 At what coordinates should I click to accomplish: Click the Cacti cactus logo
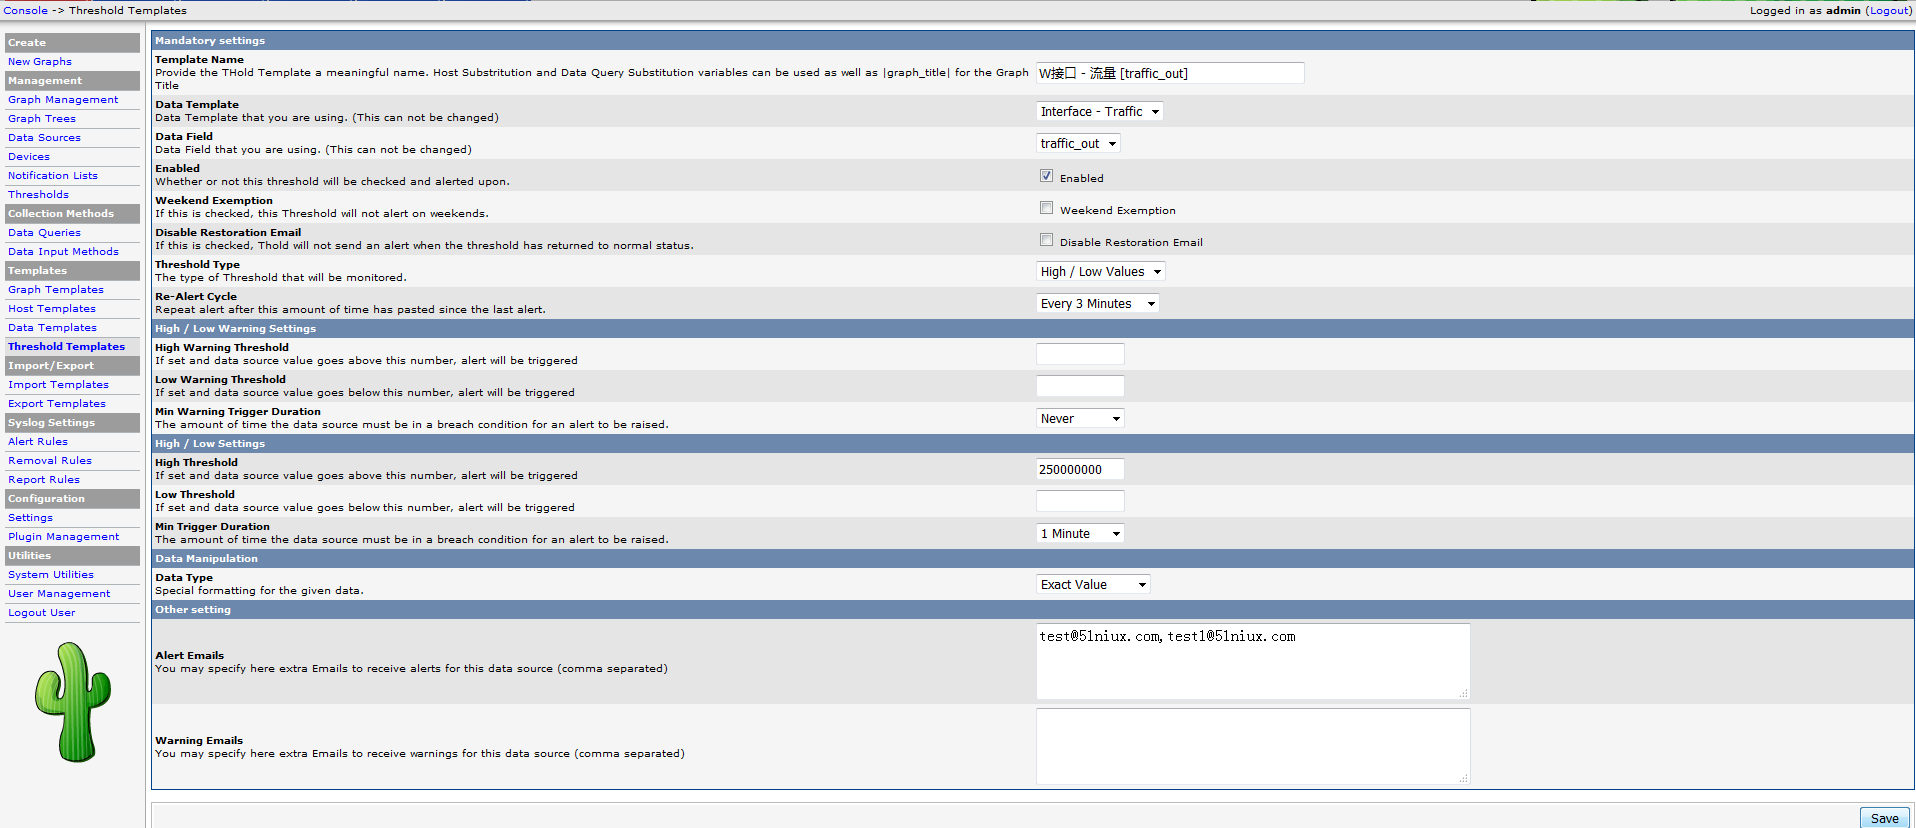click(73, 702)
